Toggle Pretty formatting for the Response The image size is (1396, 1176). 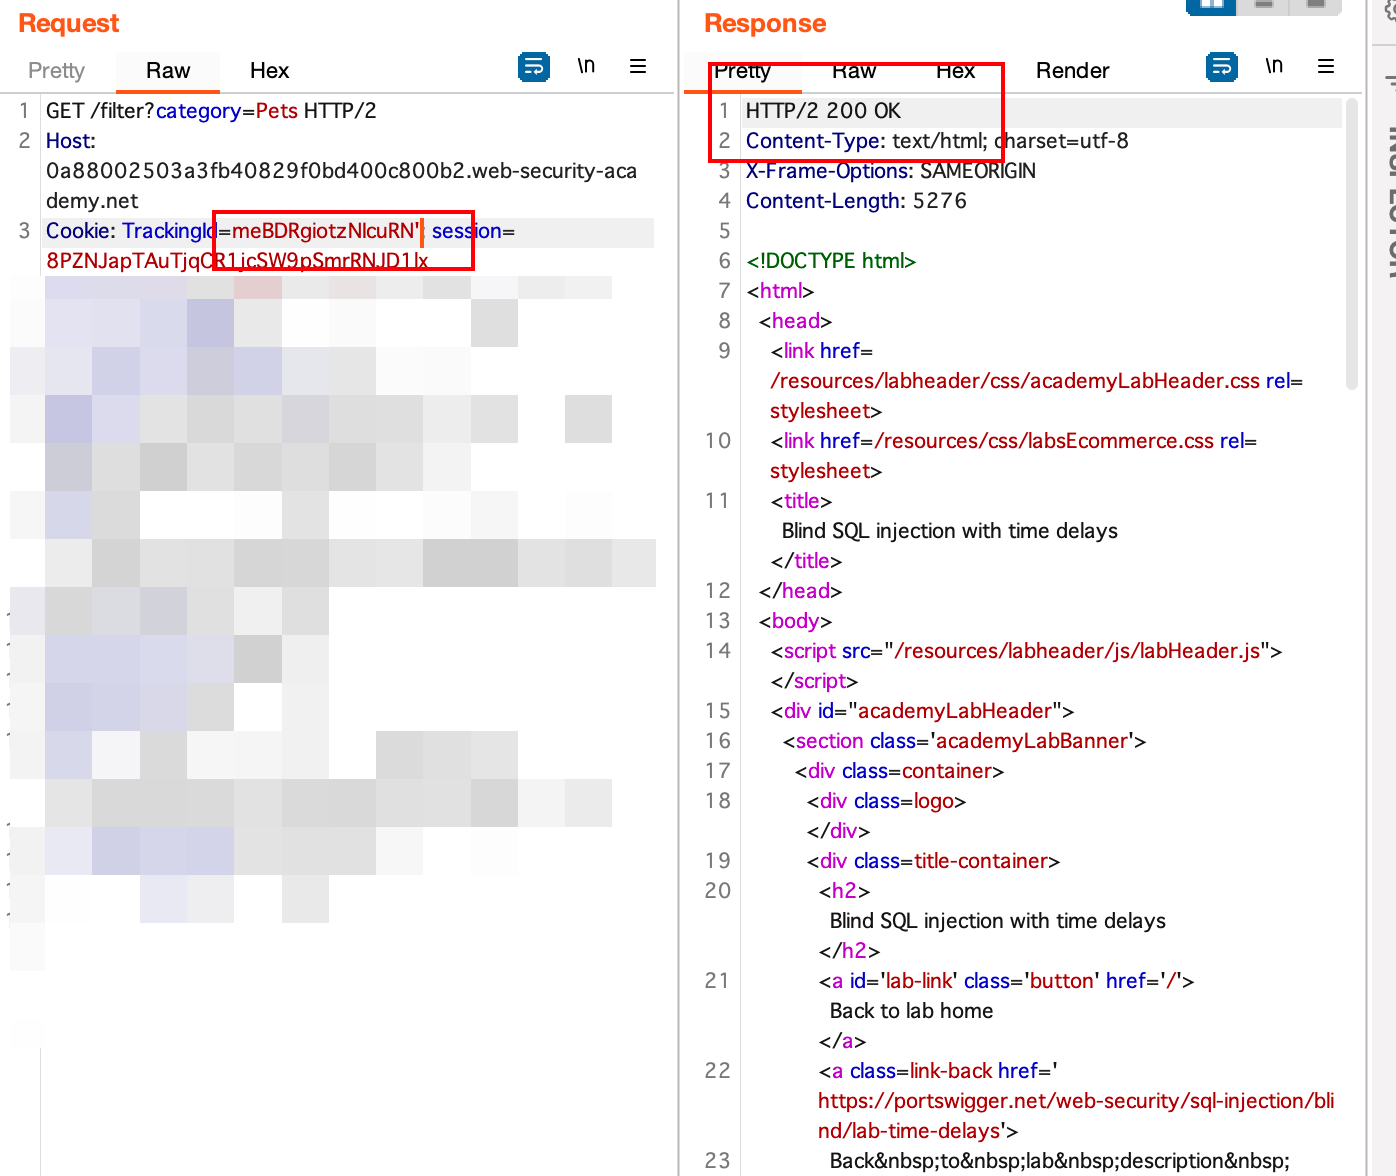coord(742,70)
